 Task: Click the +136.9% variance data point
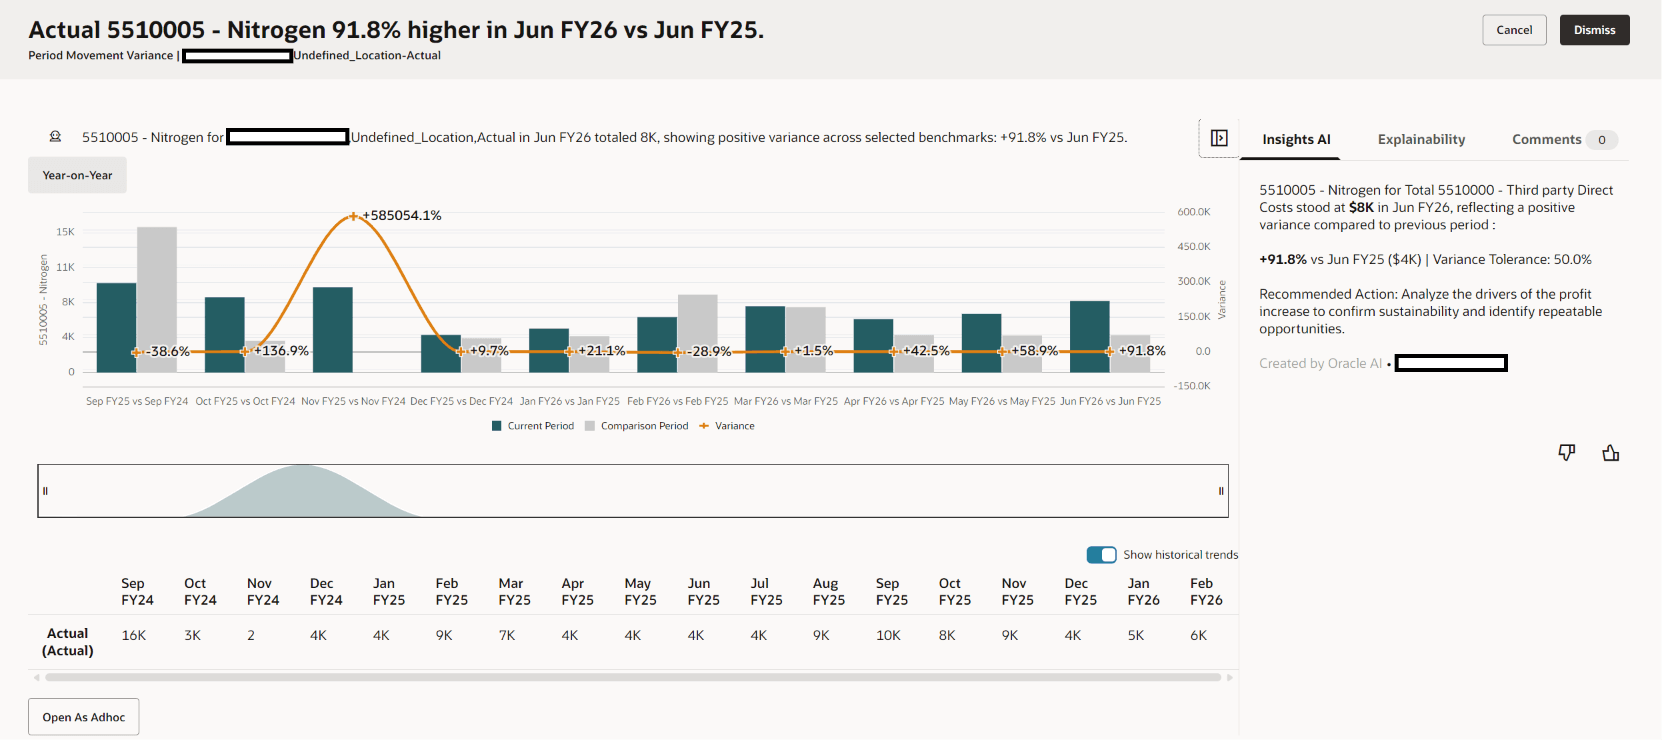[245, 351]
